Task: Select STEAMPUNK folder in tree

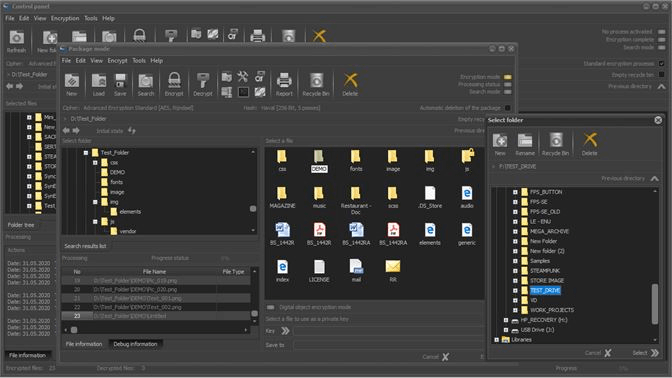Action: pos(545,271)
